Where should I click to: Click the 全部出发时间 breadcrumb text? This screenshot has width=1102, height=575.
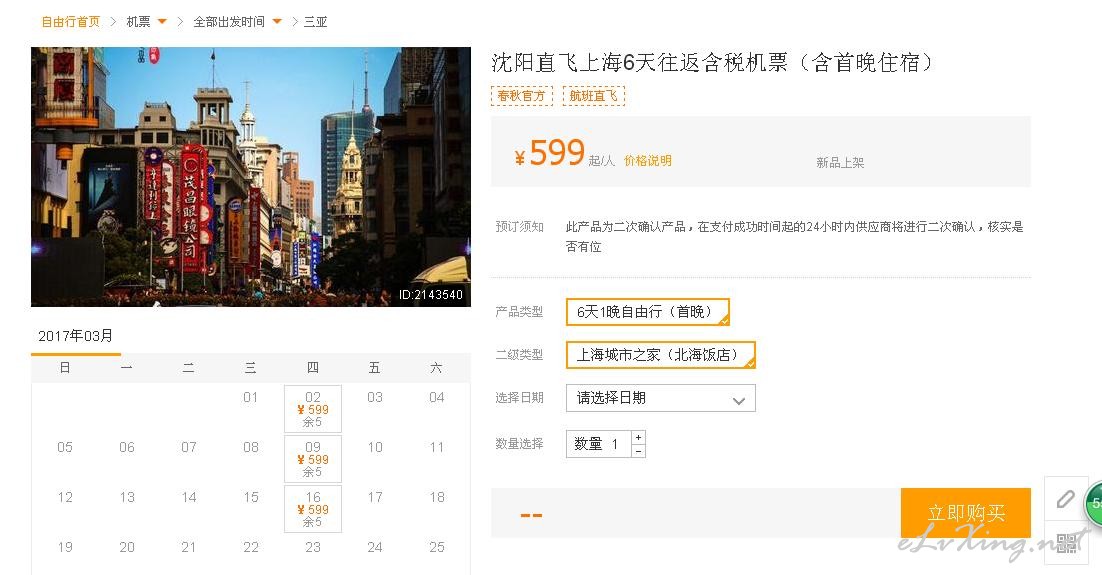[229, 22]
